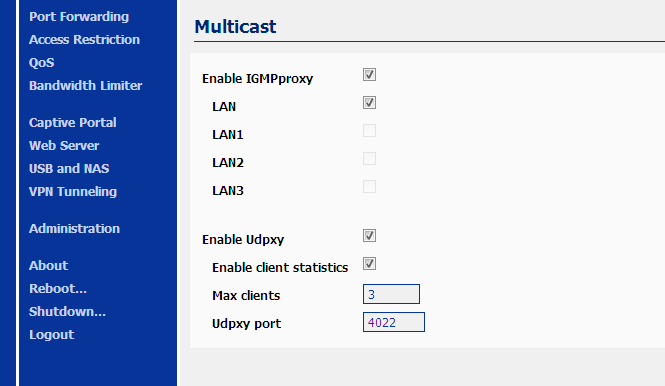Check the LAN1 checkbox
665x386 pixels.
coord(369,131)
